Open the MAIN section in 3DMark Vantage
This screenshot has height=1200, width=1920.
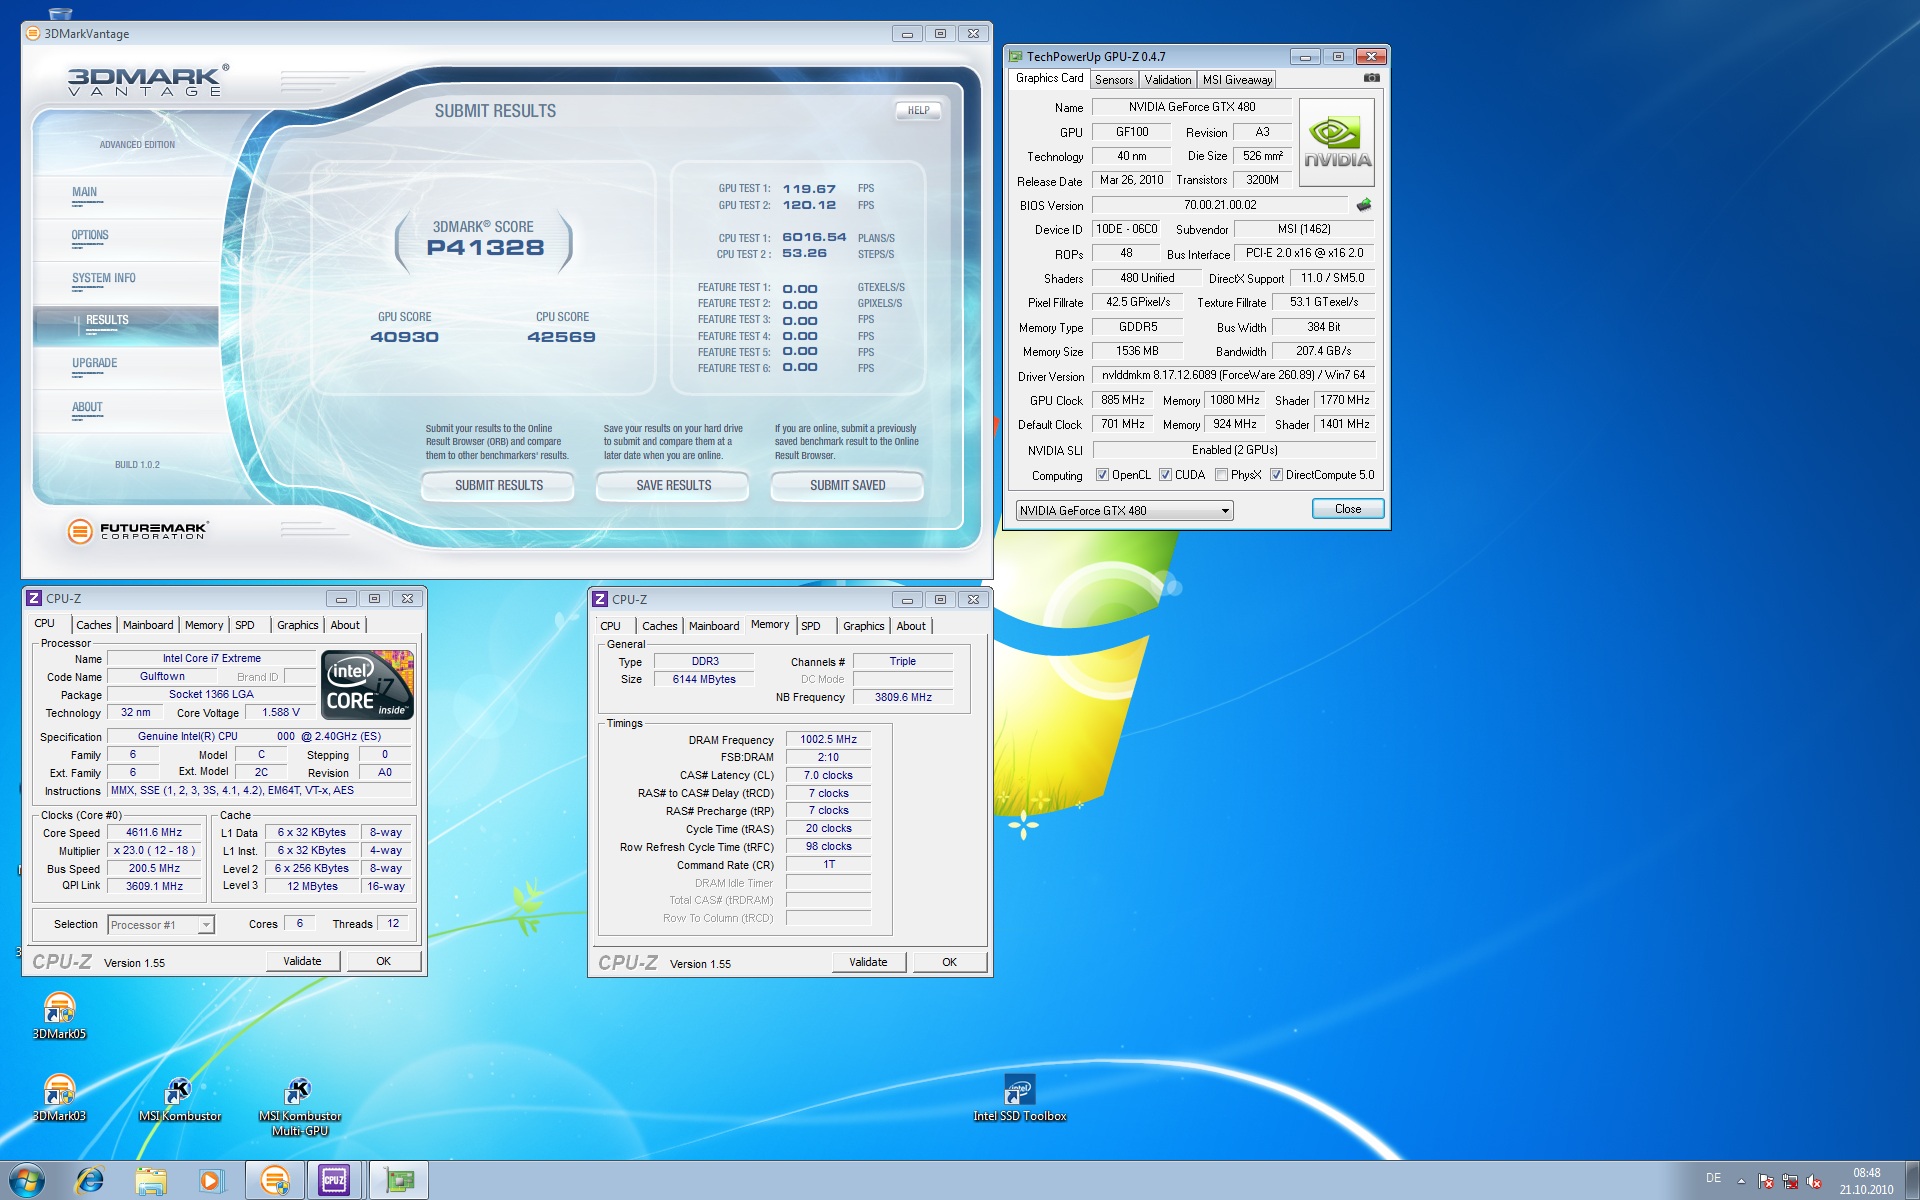click(85, 192)
